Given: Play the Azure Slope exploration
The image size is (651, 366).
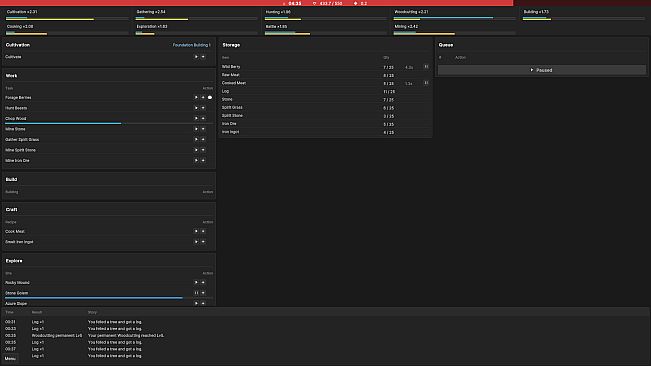Looking at the screenshot, I should coord(196,303).
